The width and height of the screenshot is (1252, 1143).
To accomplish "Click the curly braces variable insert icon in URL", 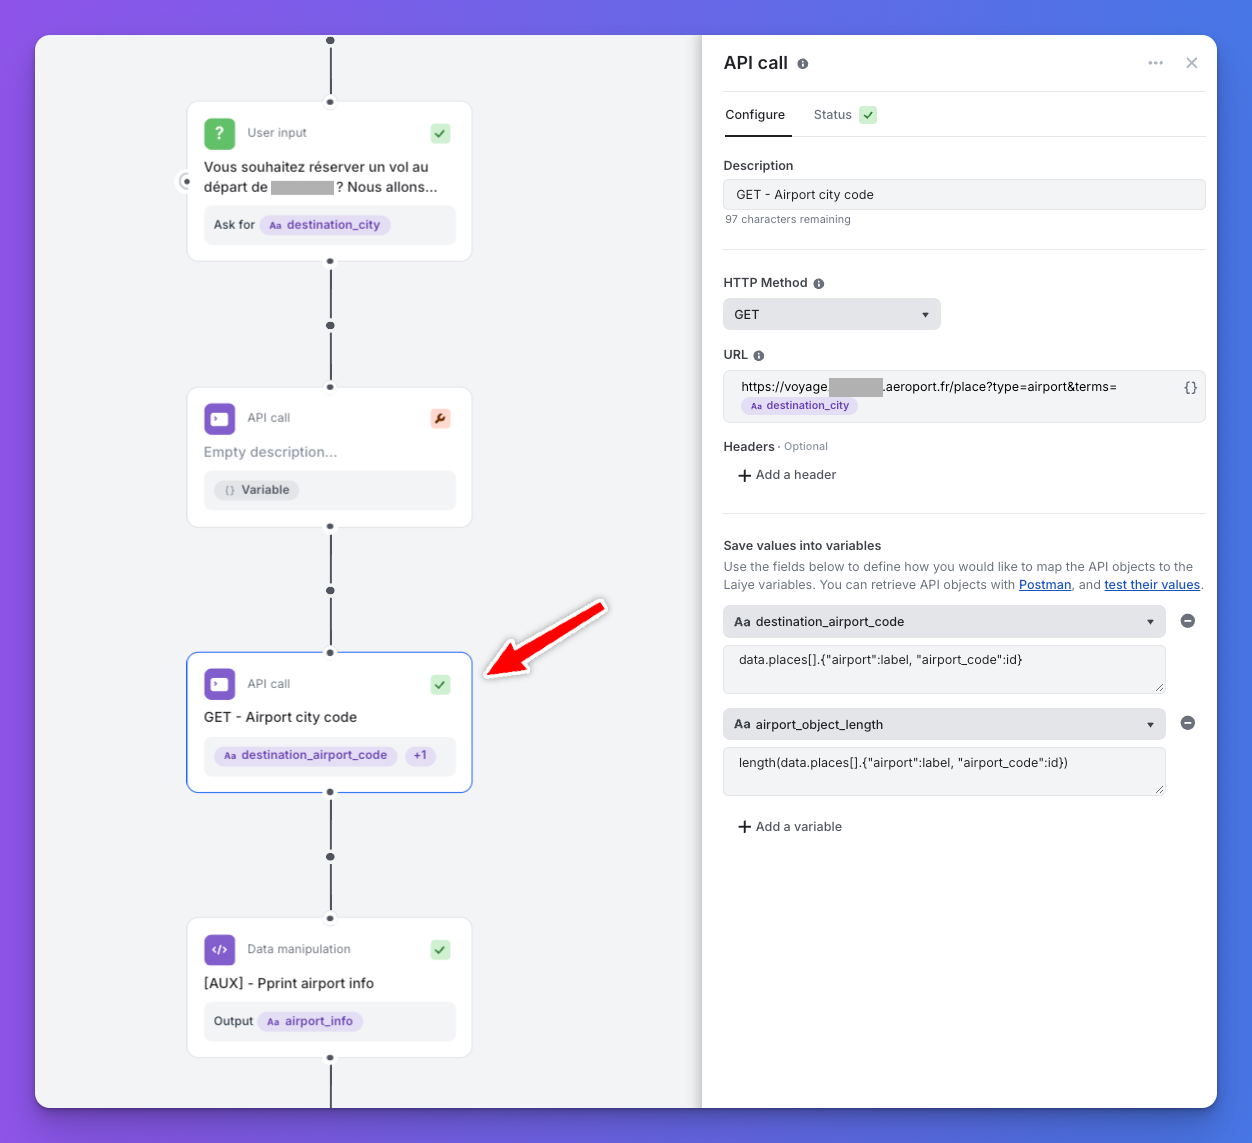I will 1190,387.
